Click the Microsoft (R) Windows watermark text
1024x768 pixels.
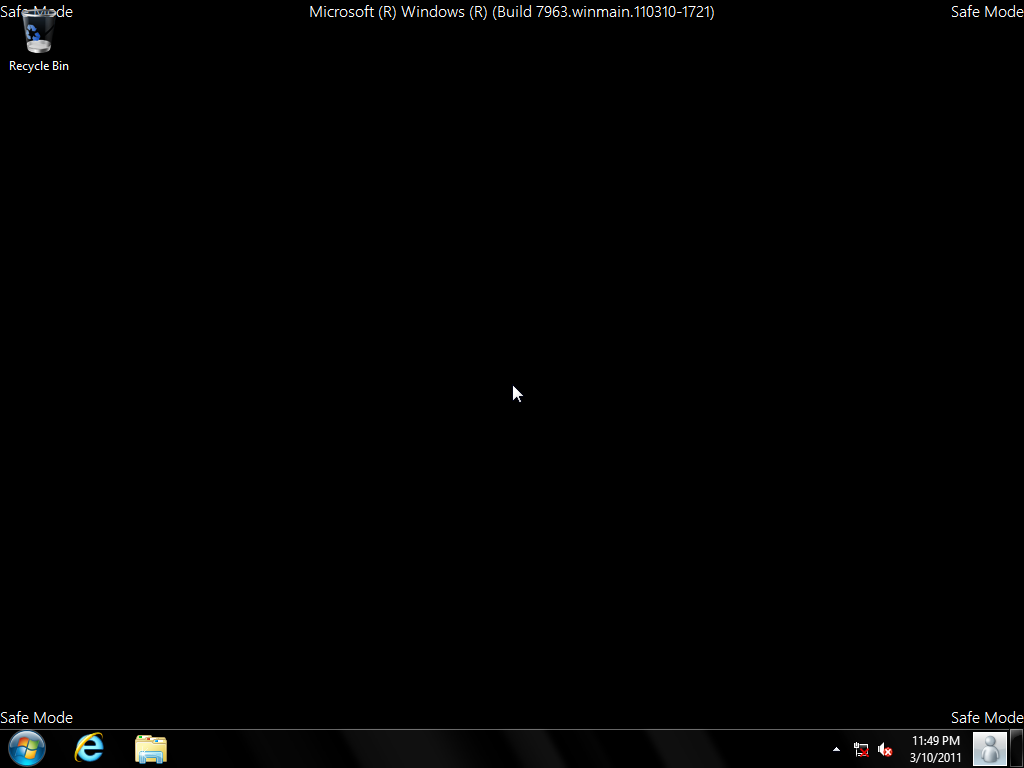(x=398, y=12)
